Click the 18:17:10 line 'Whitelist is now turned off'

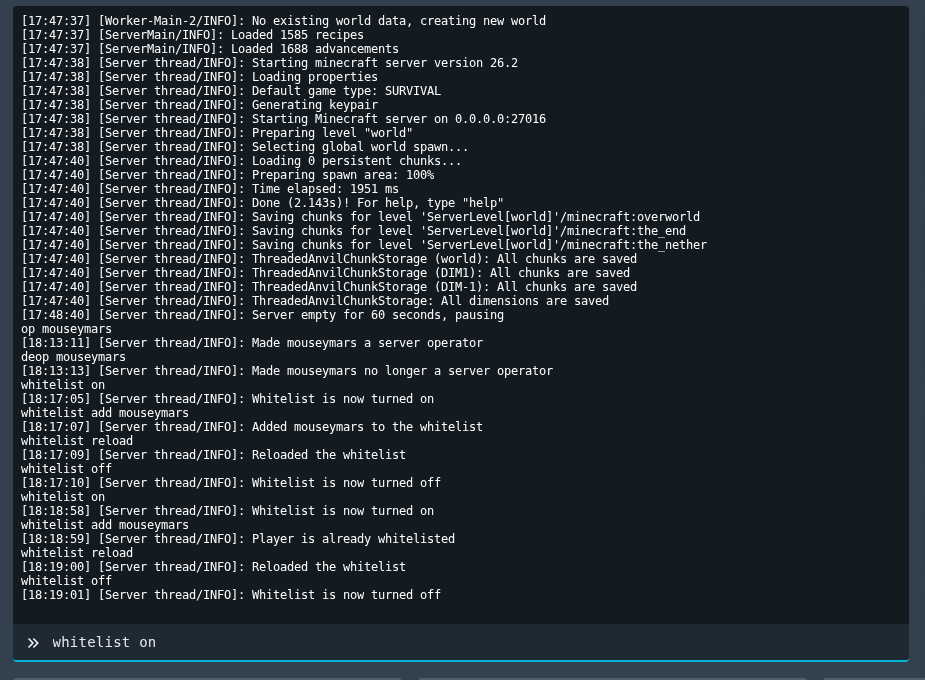(231, 484)
